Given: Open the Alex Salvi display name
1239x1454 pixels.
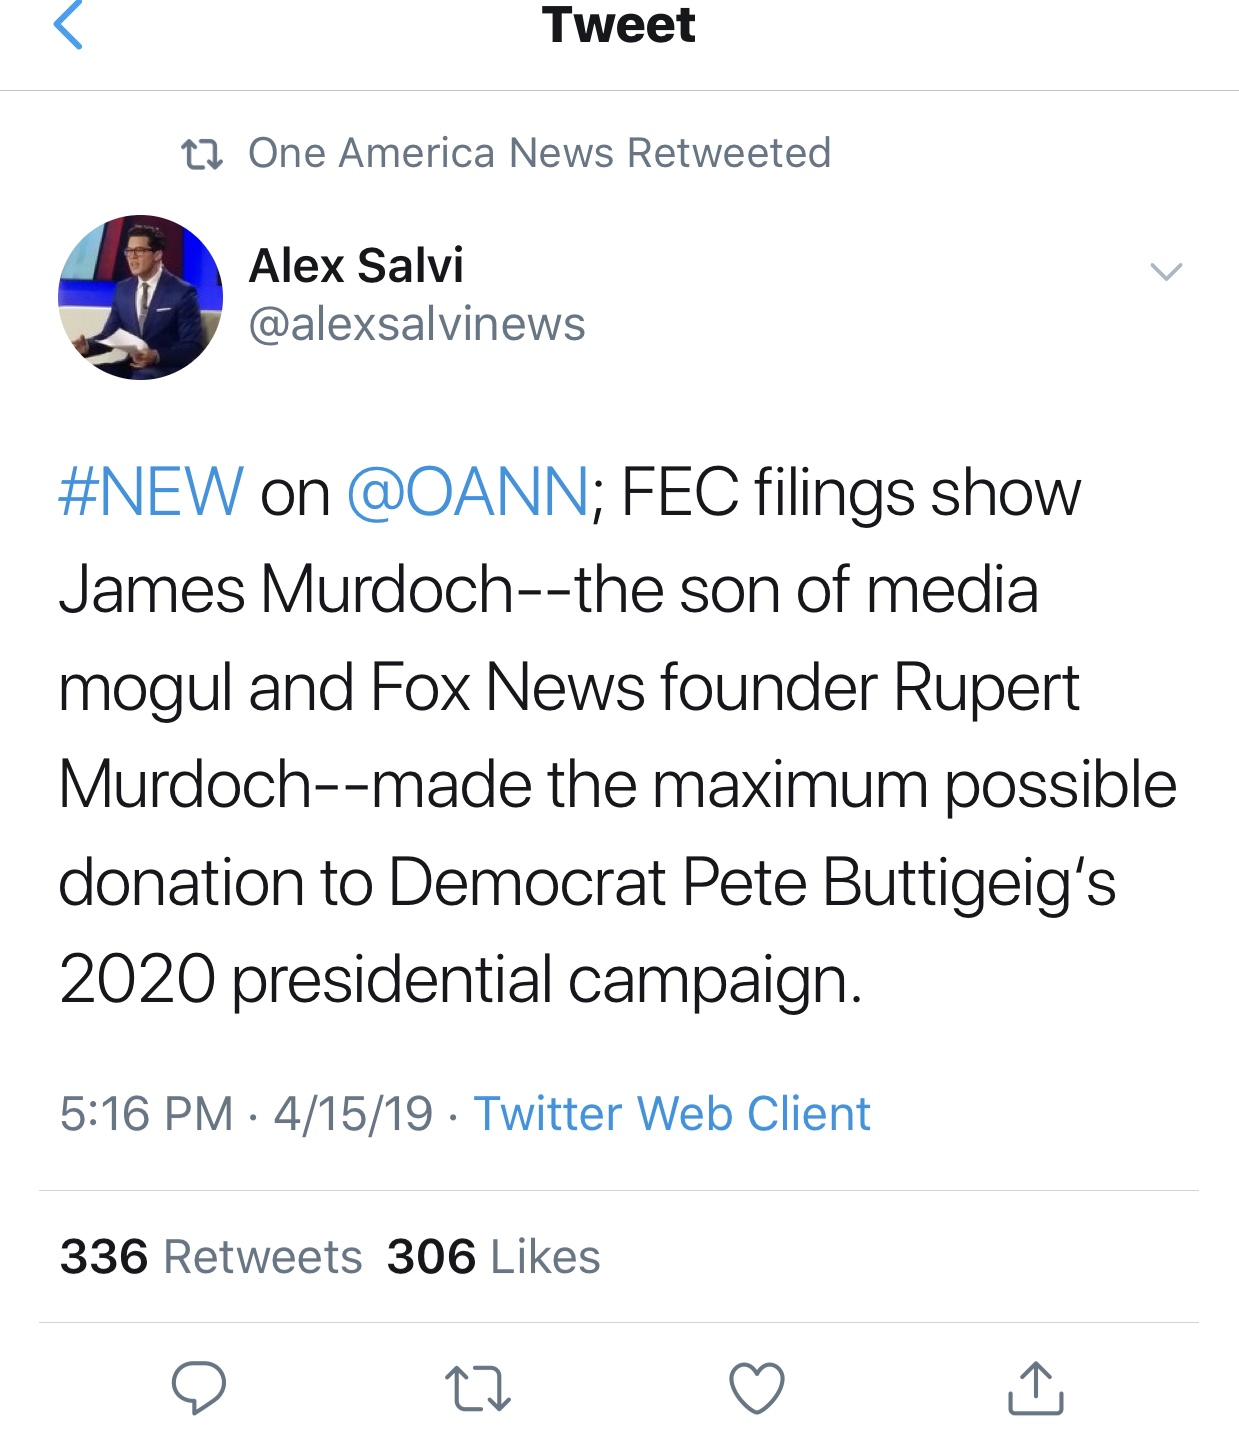Looking at the screenshot, I should tap(356, 266).
